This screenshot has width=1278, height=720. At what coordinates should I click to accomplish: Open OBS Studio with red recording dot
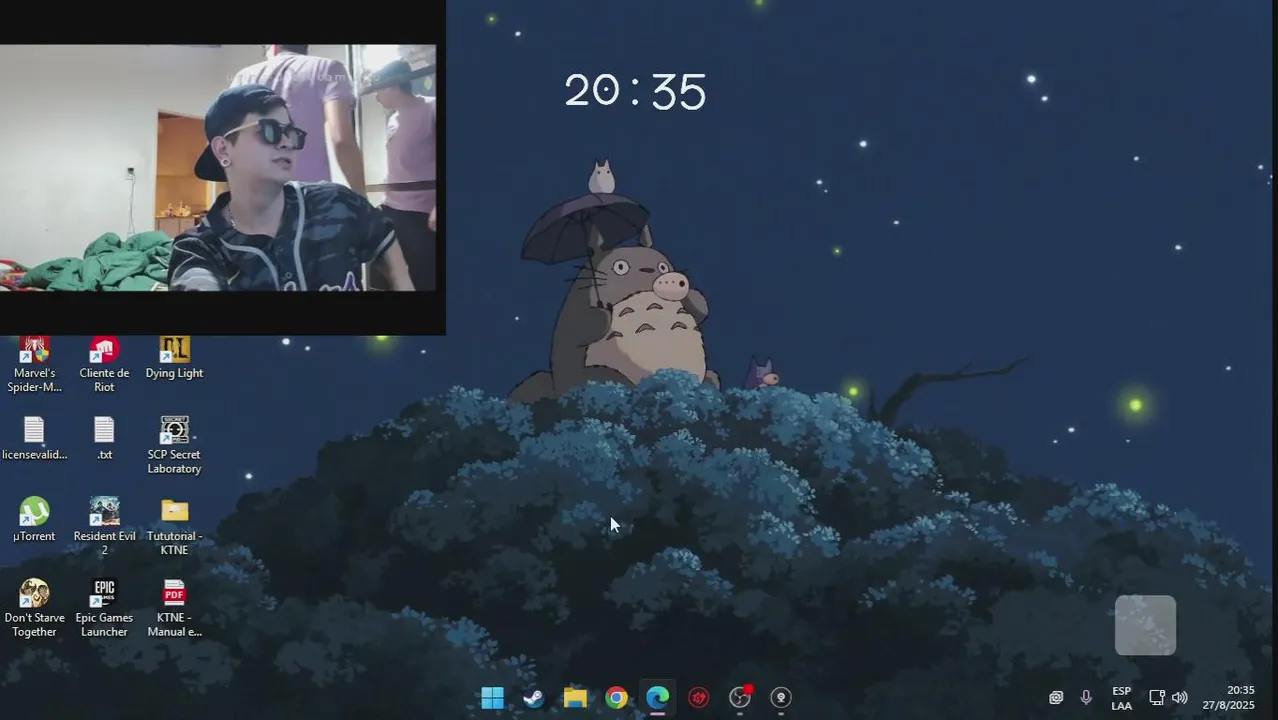tap(740, 698)
